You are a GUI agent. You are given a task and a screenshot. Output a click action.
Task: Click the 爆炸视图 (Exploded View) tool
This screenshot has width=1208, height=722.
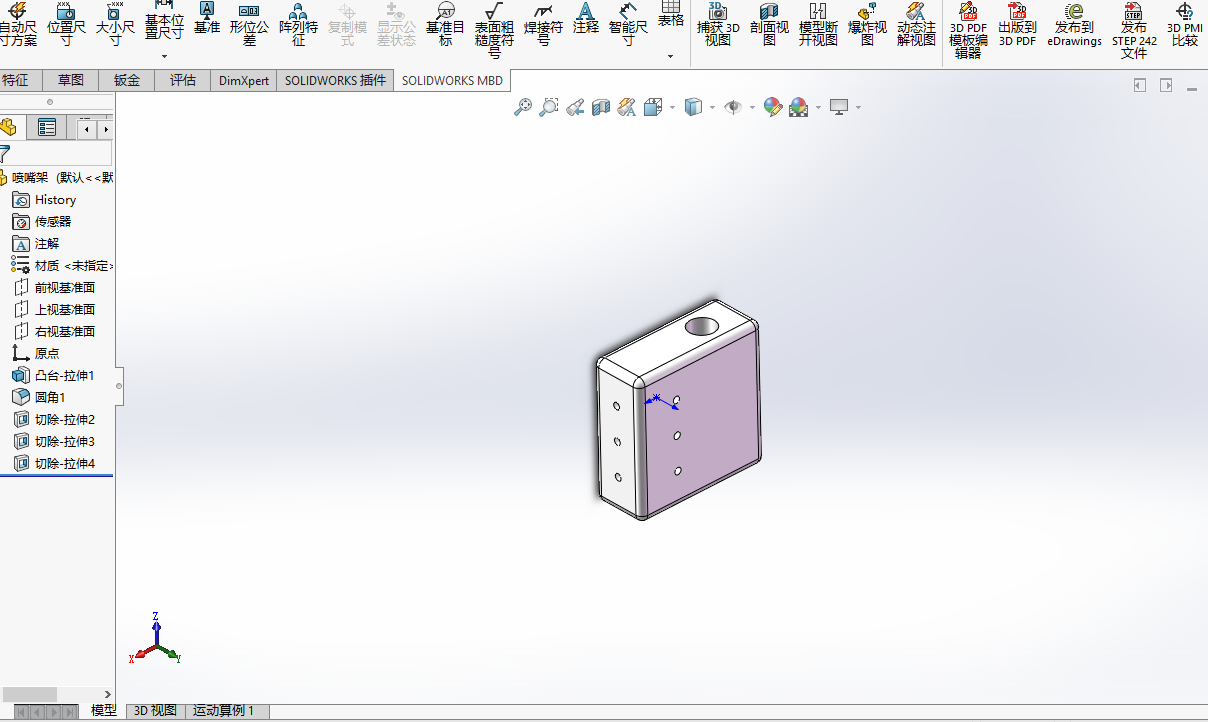tap(867, 25)
